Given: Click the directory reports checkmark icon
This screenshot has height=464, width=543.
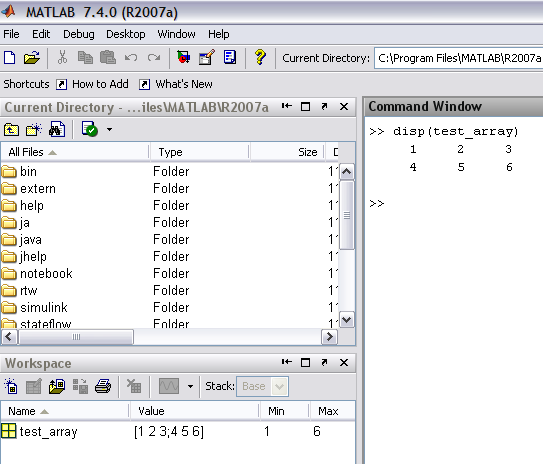Looking at the screenshot, I should [90, 129].
